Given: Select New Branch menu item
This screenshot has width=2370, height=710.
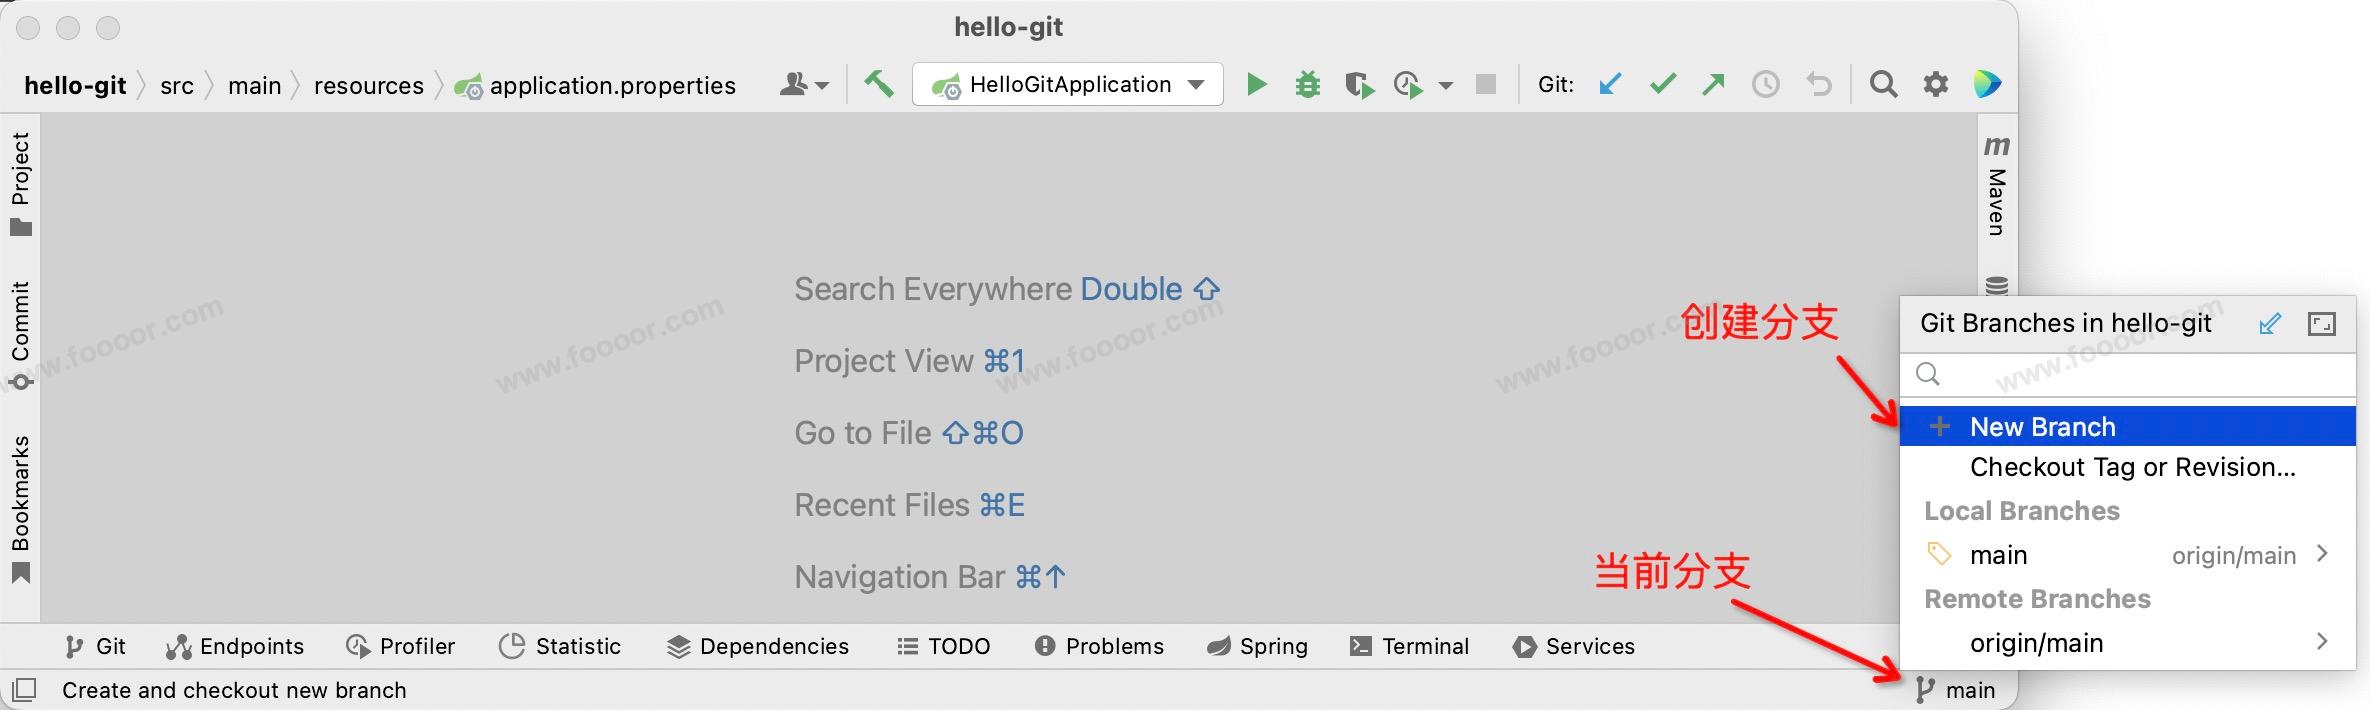Looking at the screenshot, I should (x=2042, y=427).
